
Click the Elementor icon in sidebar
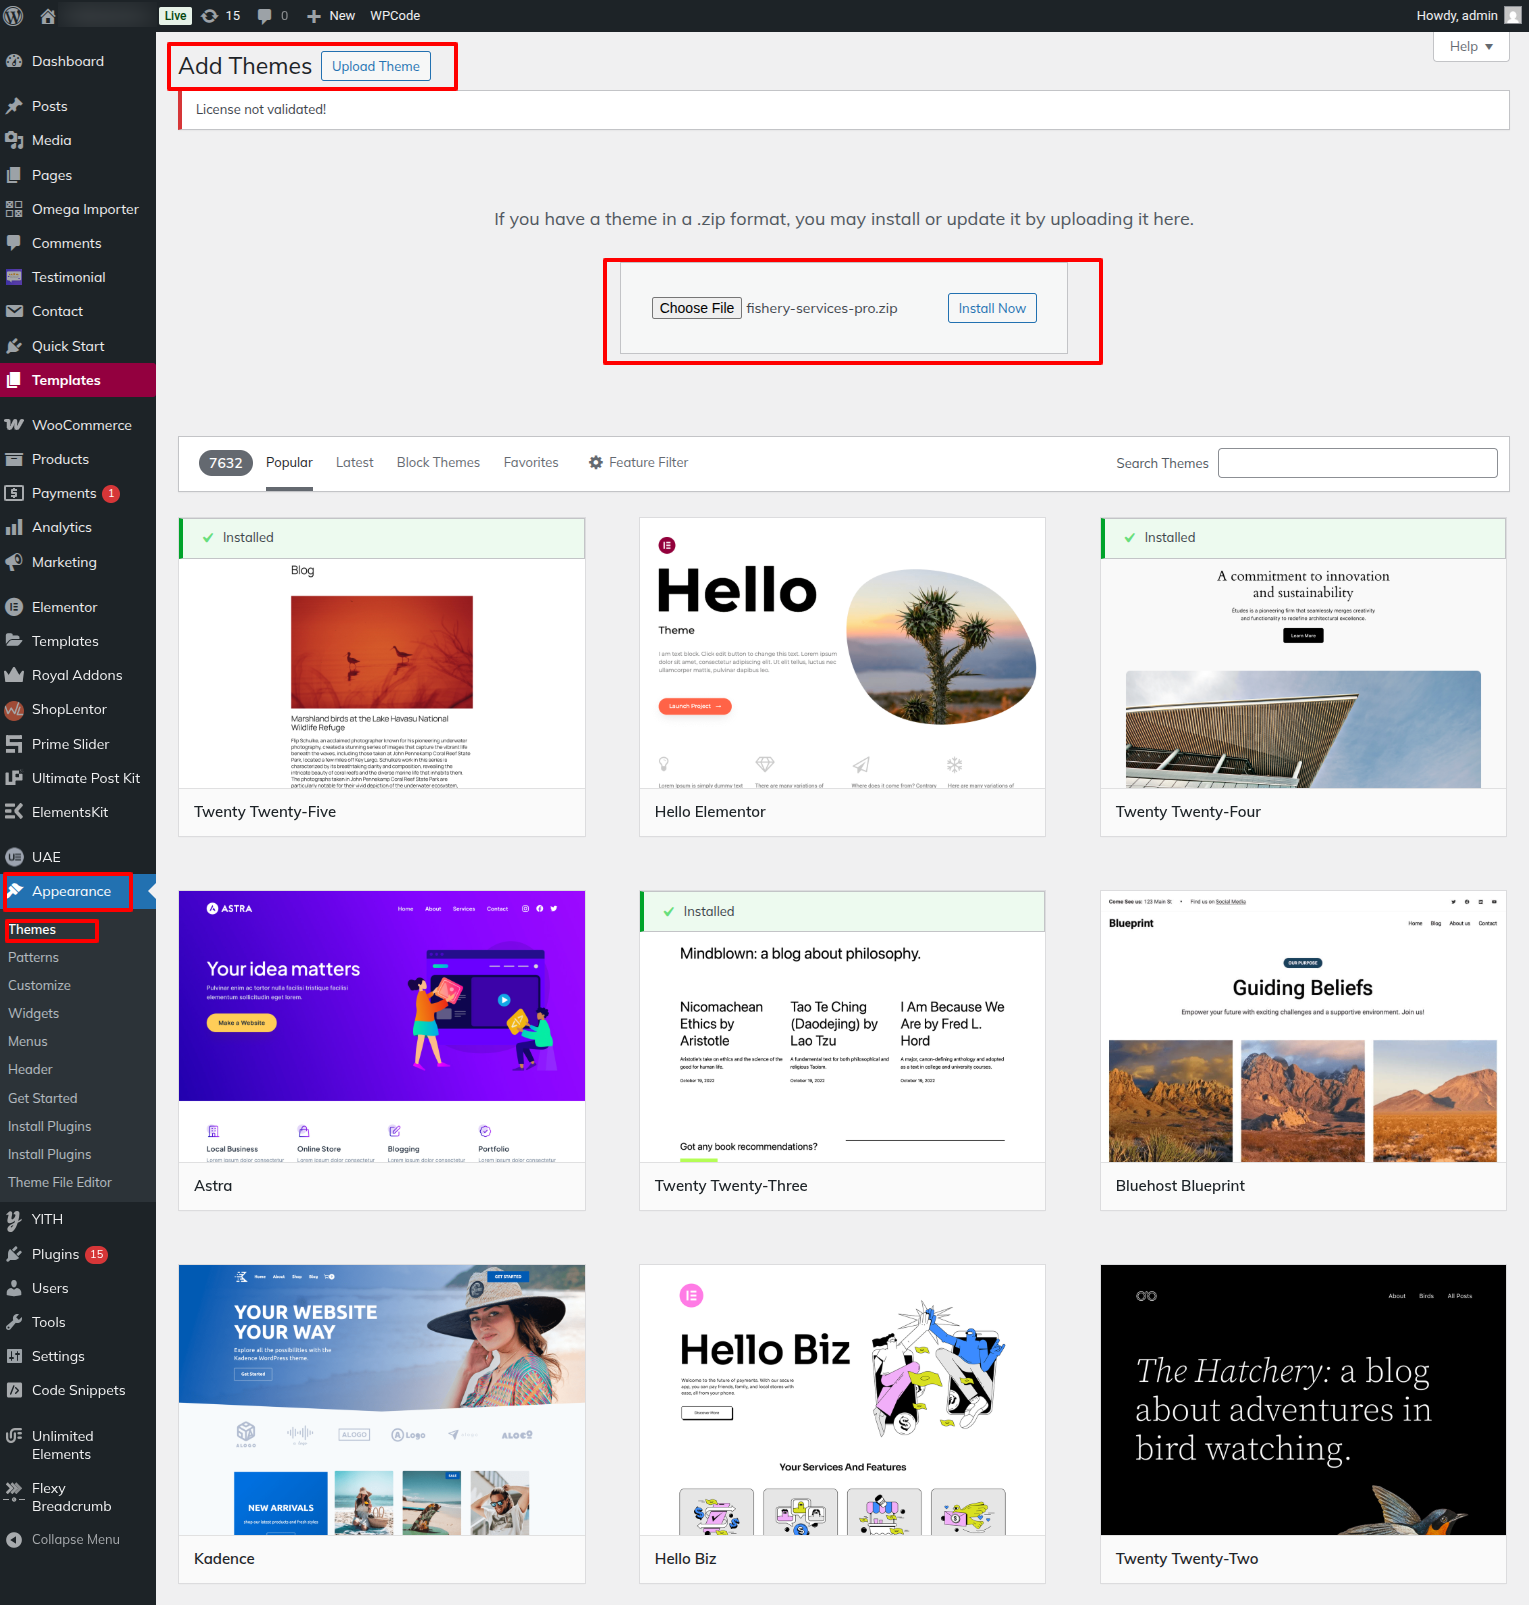[14, 607]
